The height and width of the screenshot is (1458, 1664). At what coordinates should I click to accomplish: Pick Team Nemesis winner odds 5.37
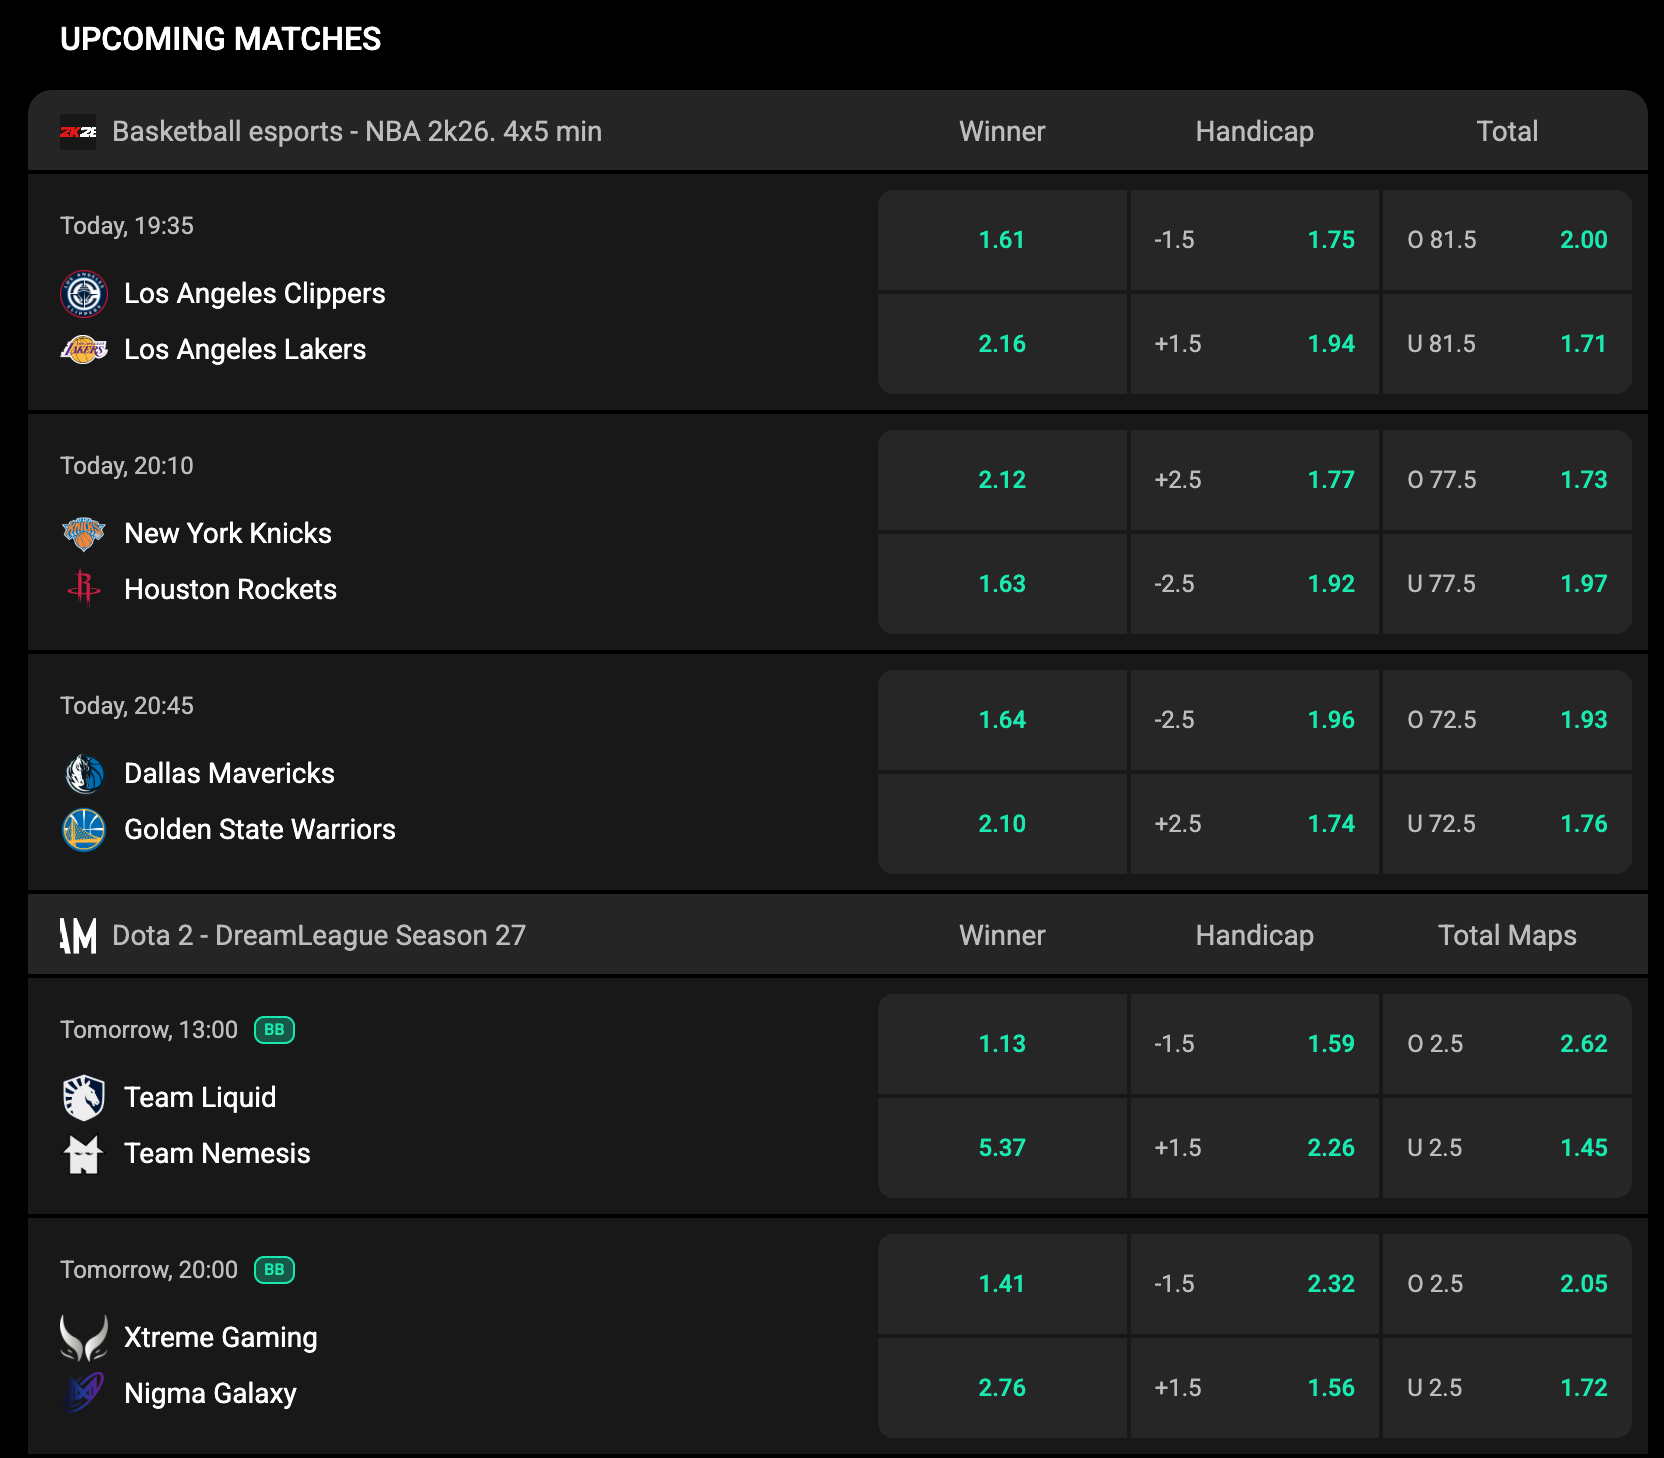pyautogui.click(x=1002, y=1148)
